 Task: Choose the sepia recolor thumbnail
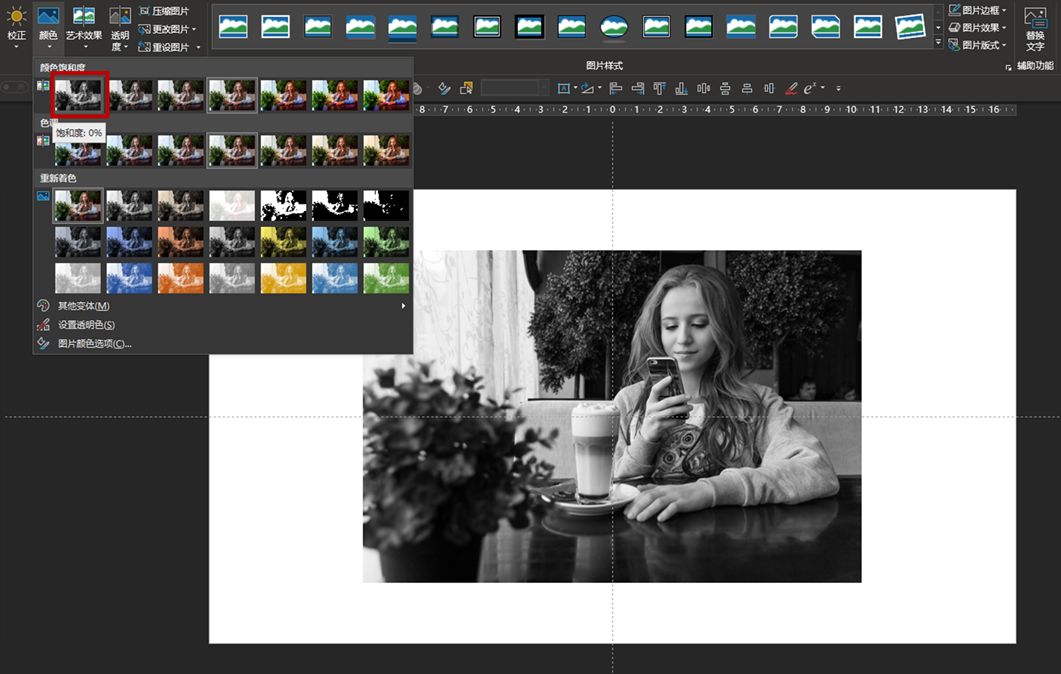click(x=181, y=206)
